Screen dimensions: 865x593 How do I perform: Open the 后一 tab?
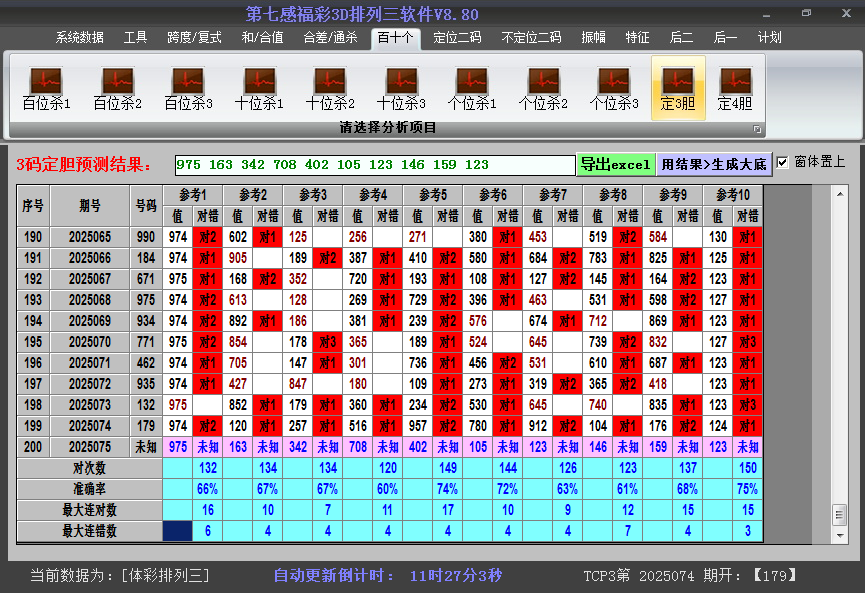725,38
